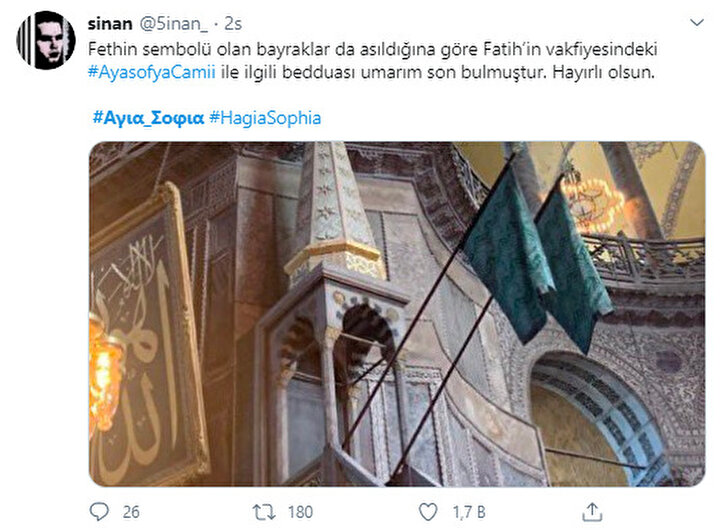Like the tweet with the heart icon
This screenshot has width=720, height=530.
(x=428, y=512)
